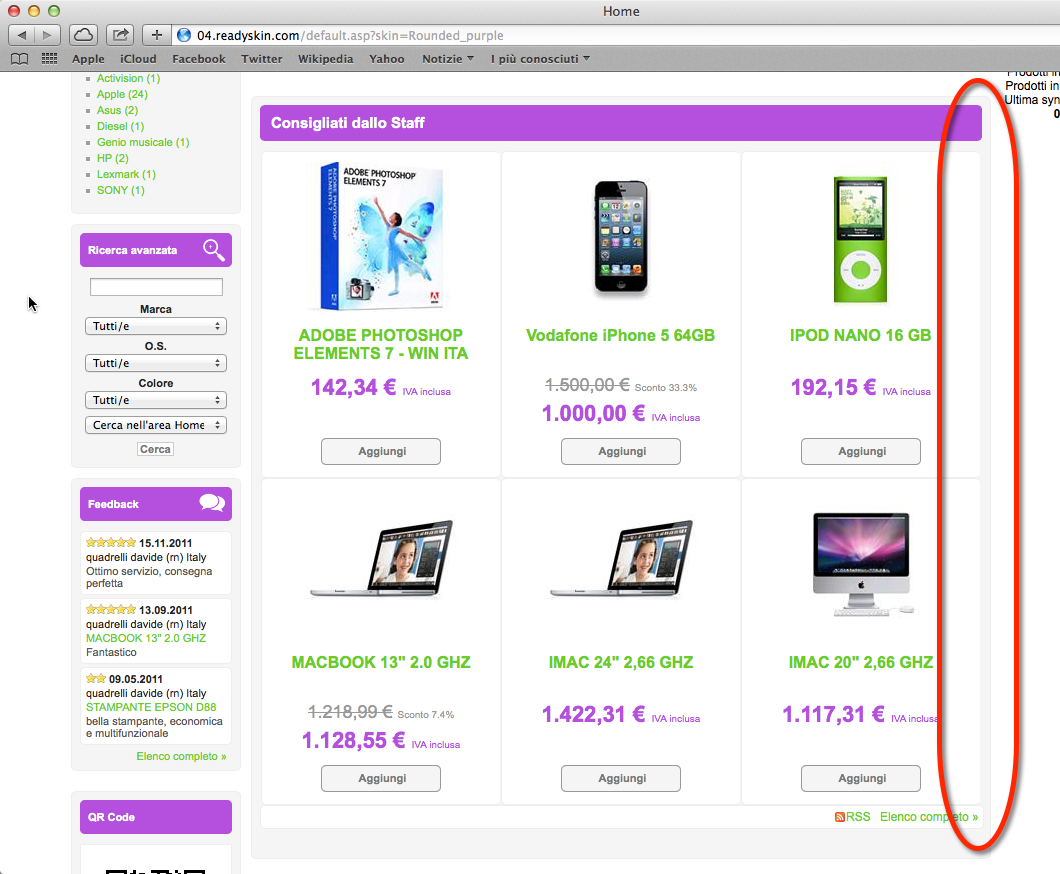The image size is (1060, 874).
Task: Open 'I più conosciuti' bookmarks folder
Action: (540, 59)
